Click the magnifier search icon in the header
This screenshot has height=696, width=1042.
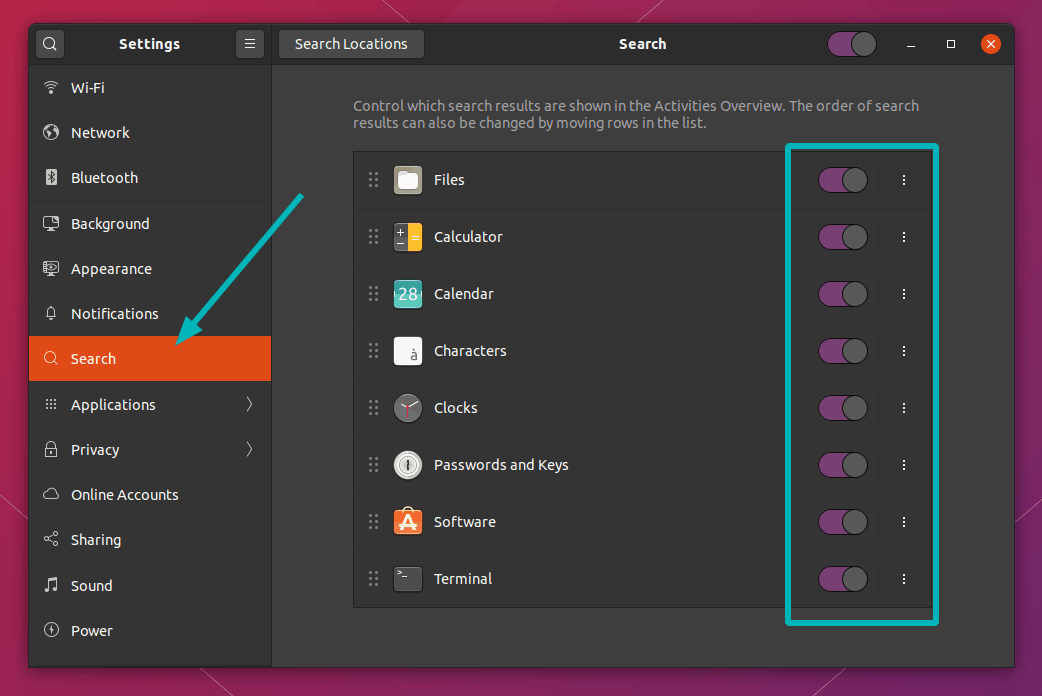(49, 44)
